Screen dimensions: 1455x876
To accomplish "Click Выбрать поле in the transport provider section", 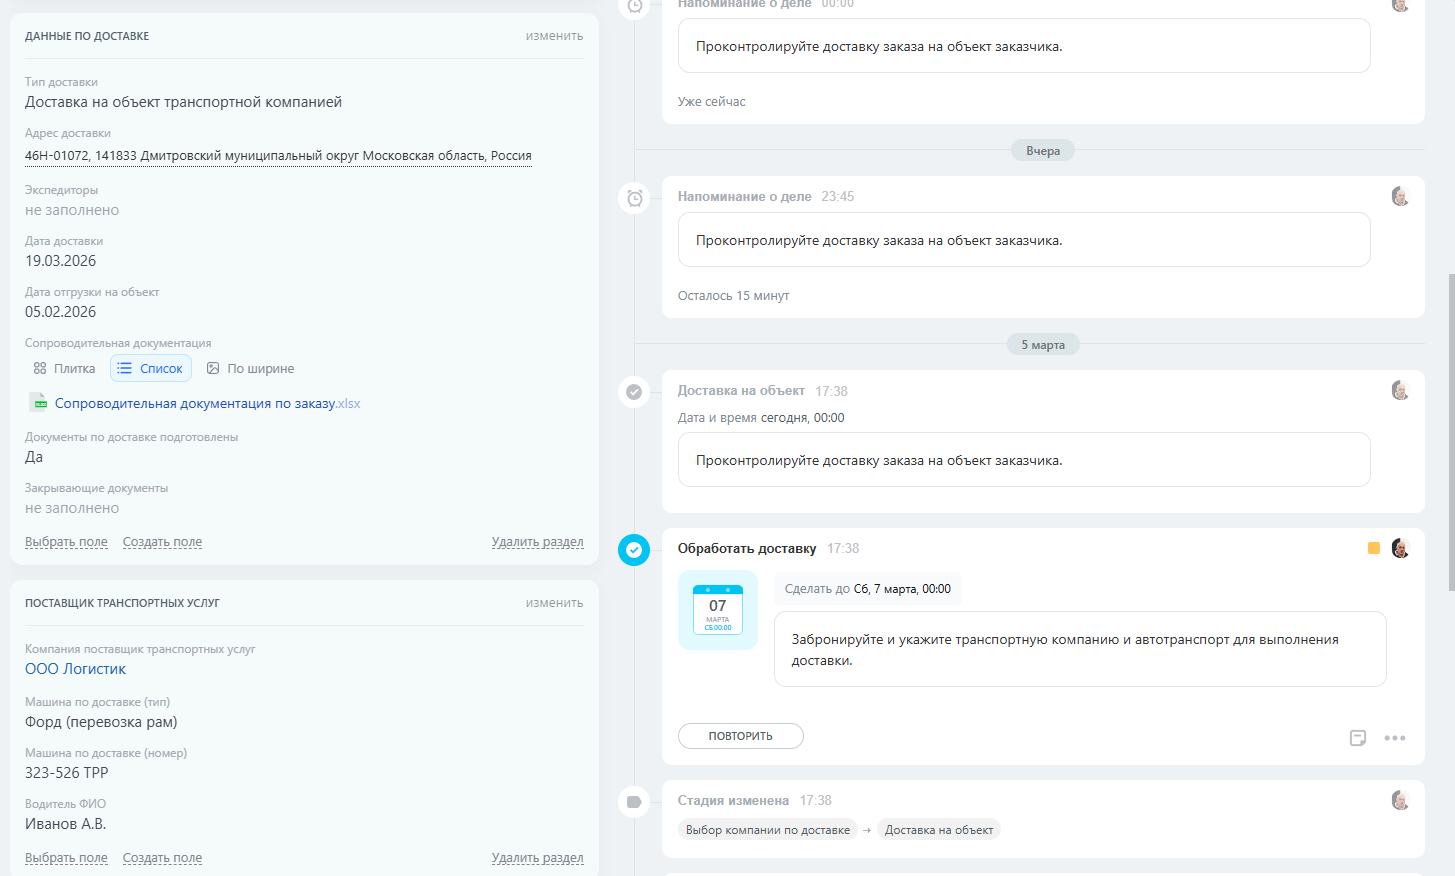I will [x=66, y=858].
